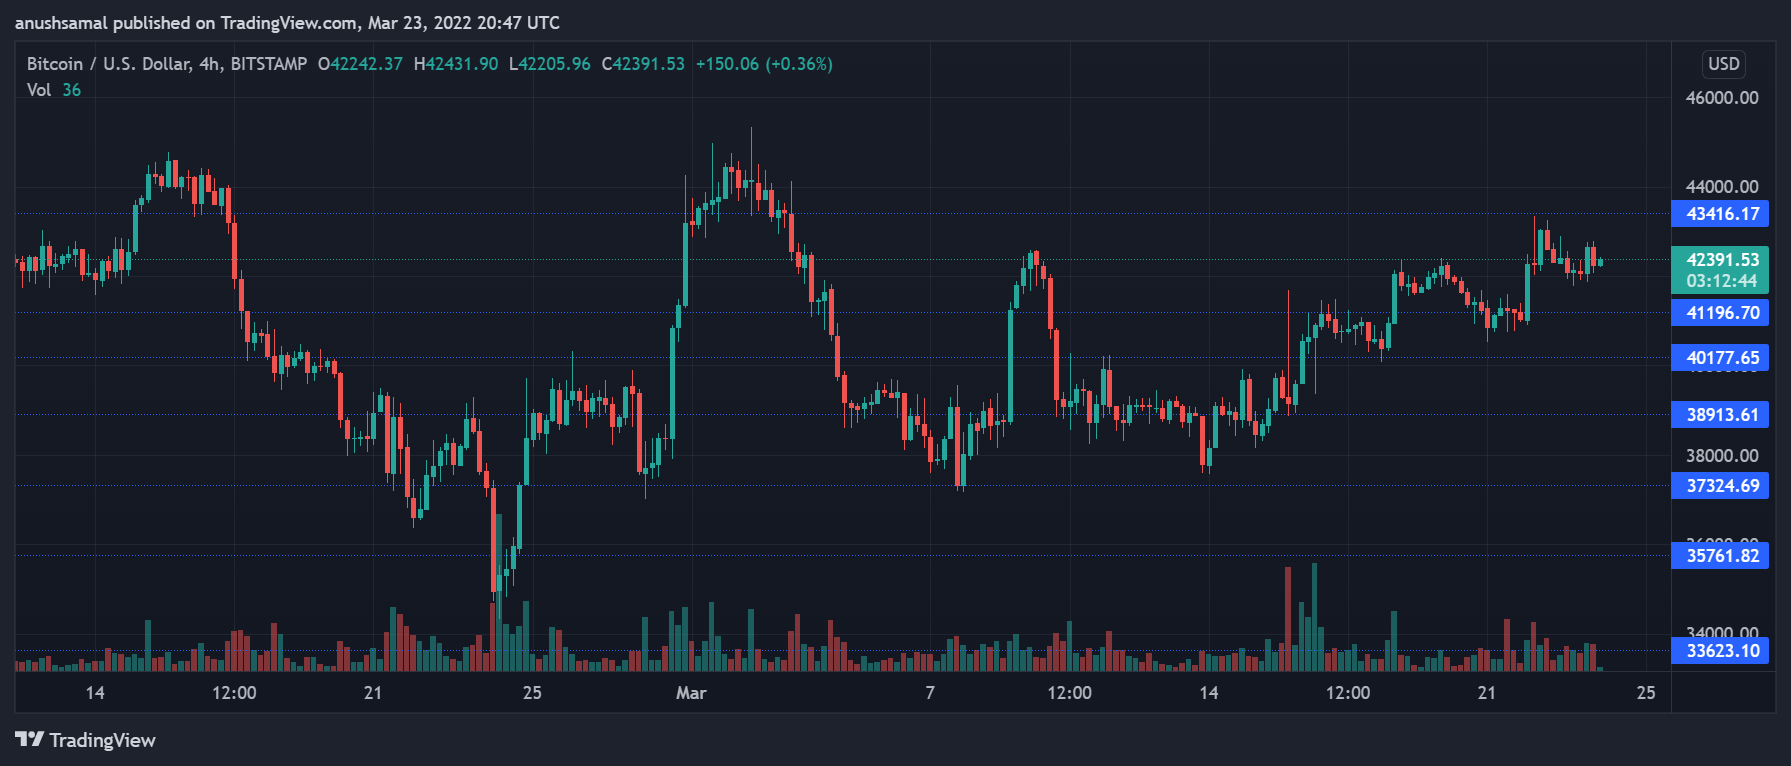Click the published on TradingView.com header text
Image resolution: width=1791 pixels, height=766 pixels.
tap(287, 23)
